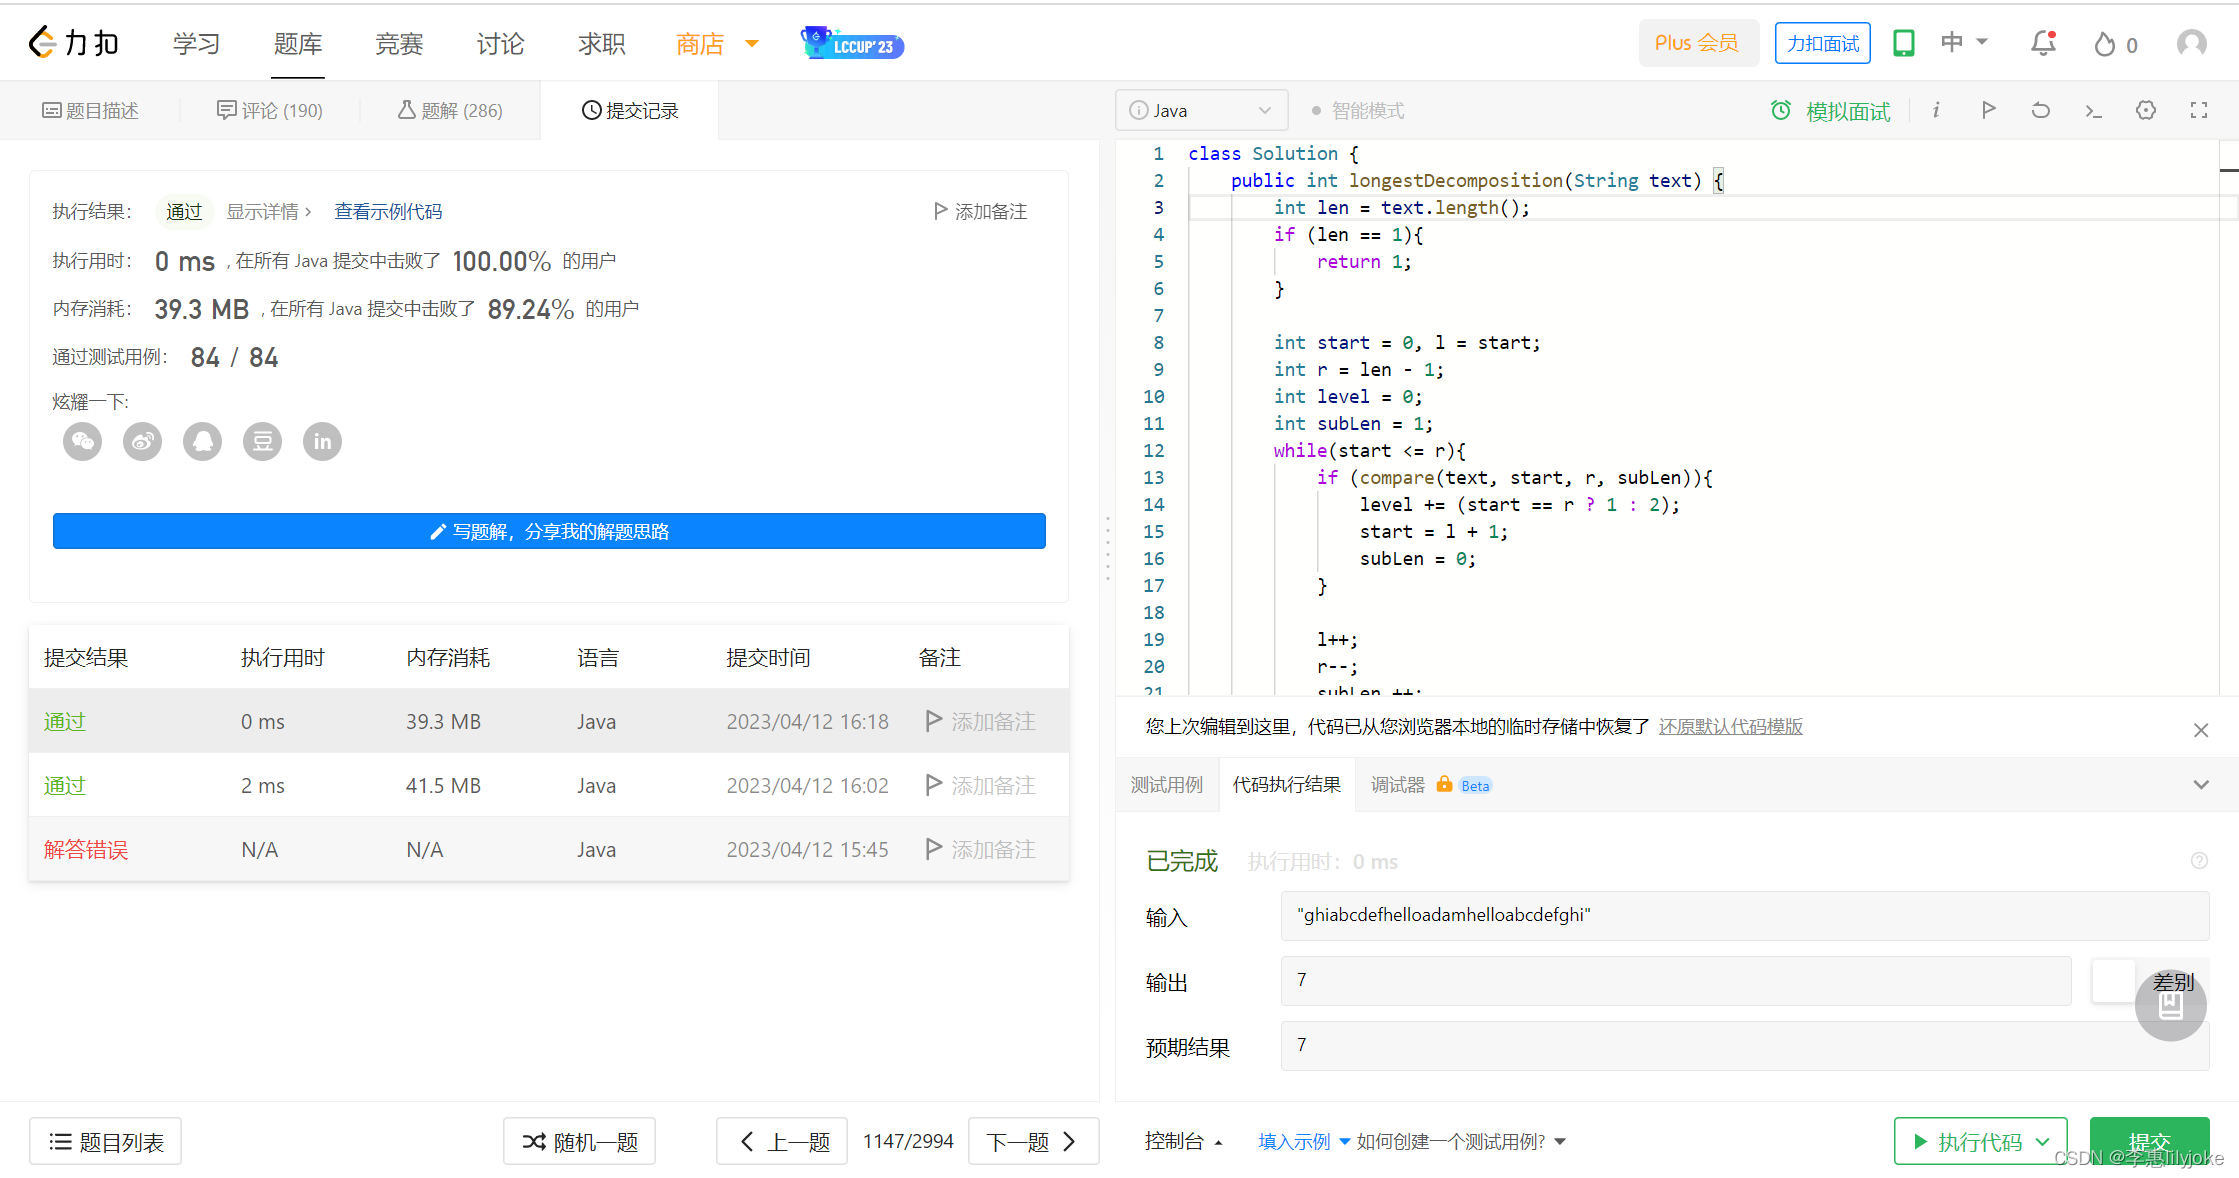Open the Java language dropdown
Image resolution: width=2239 pixels, height=1178 pixels.
tap(1200, 110)
